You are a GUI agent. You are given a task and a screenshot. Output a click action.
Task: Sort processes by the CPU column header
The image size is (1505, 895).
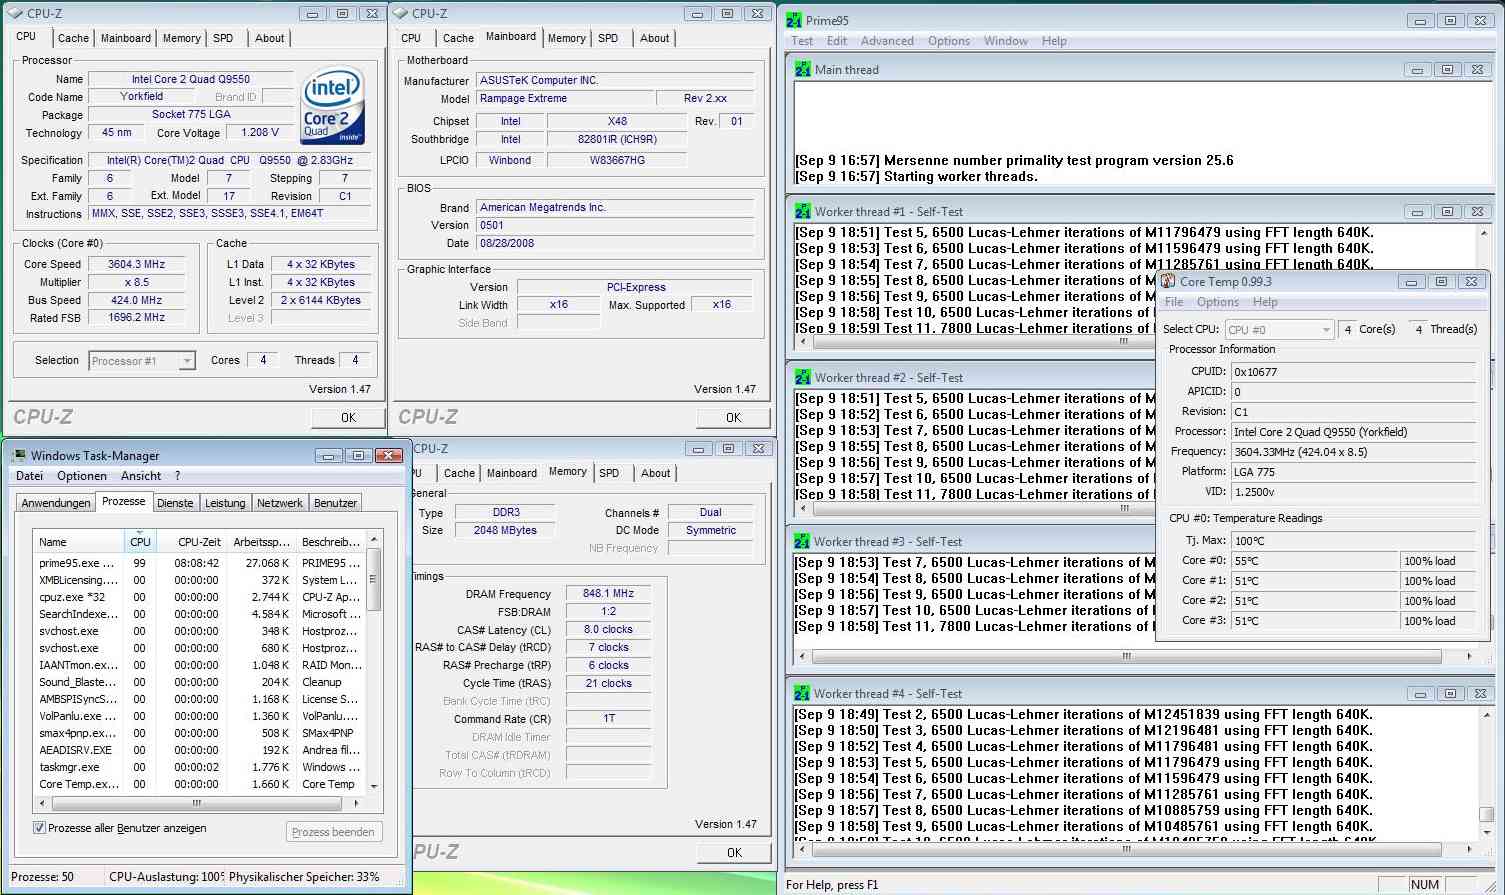pyautogui.click(x=140, y=542)
